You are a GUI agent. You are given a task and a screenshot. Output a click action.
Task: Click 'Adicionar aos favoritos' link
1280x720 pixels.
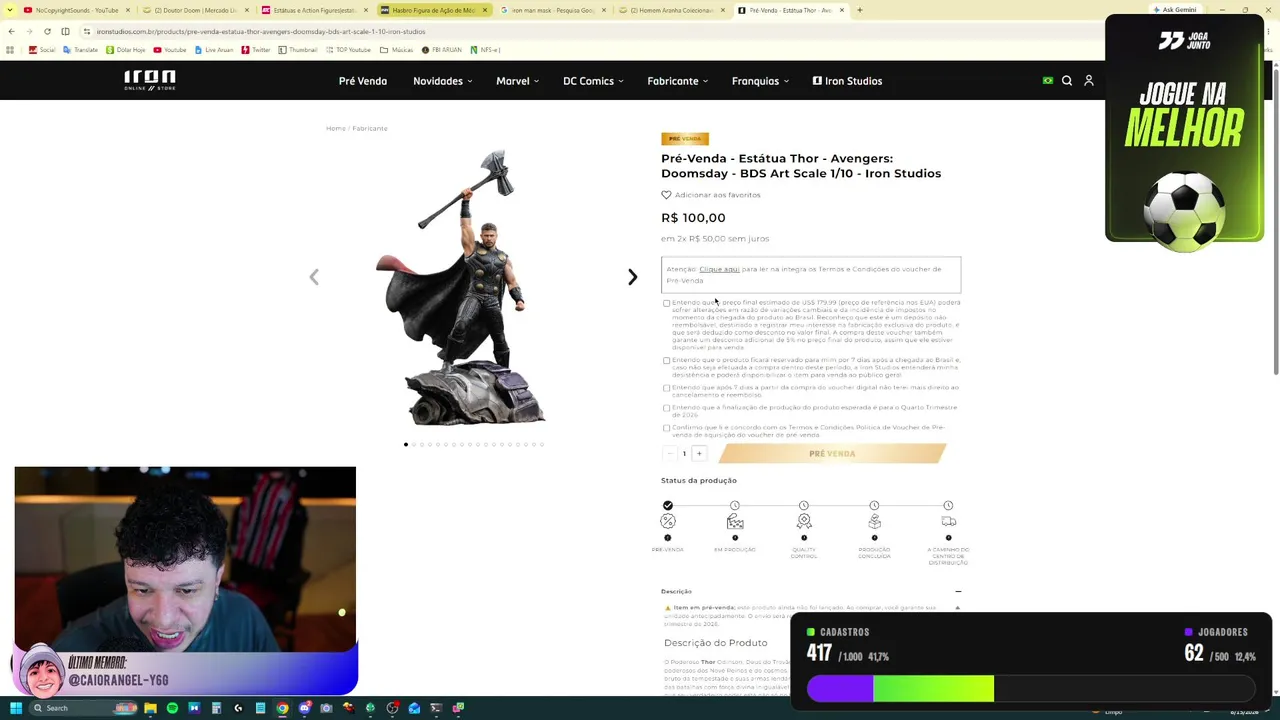click(x=717, y=195)
